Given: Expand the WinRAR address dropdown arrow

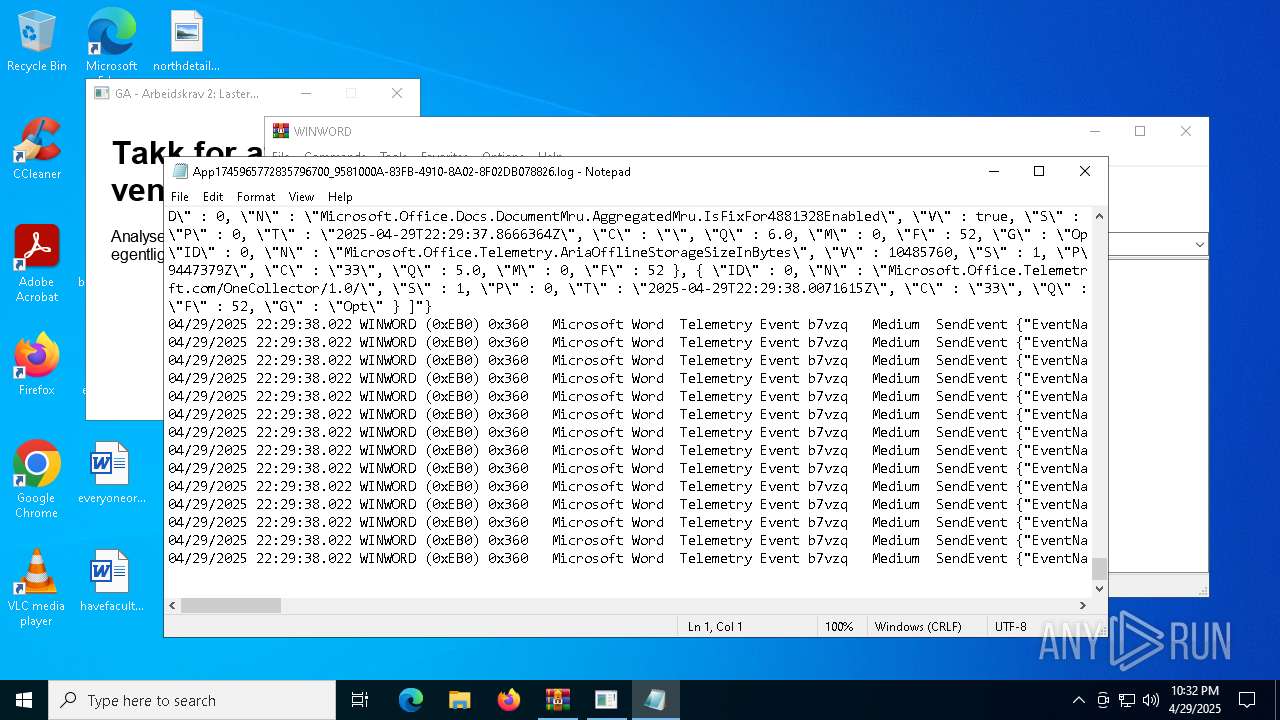Looking at the screenshot, I should click(x=1198, y=244).
